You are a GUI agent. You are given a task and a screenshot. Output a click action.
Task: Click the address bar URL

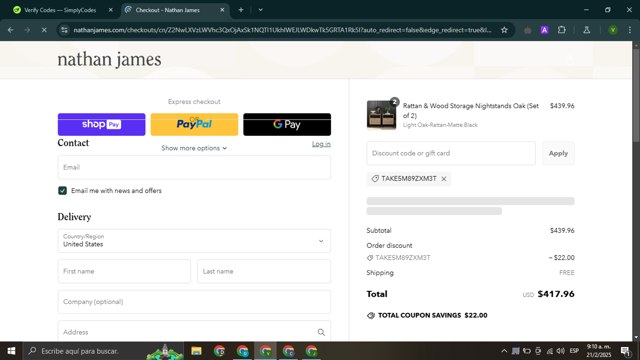(282, 30)
